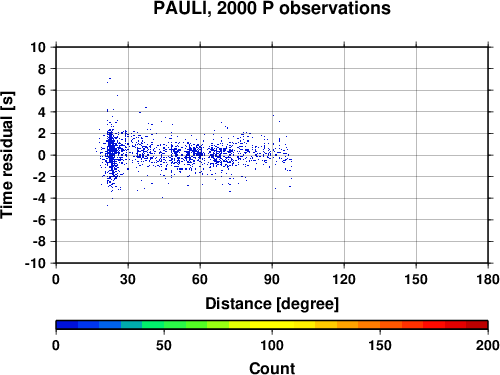
Task: Click the x-axis tick label 30
Action: (x=128, y=279)
